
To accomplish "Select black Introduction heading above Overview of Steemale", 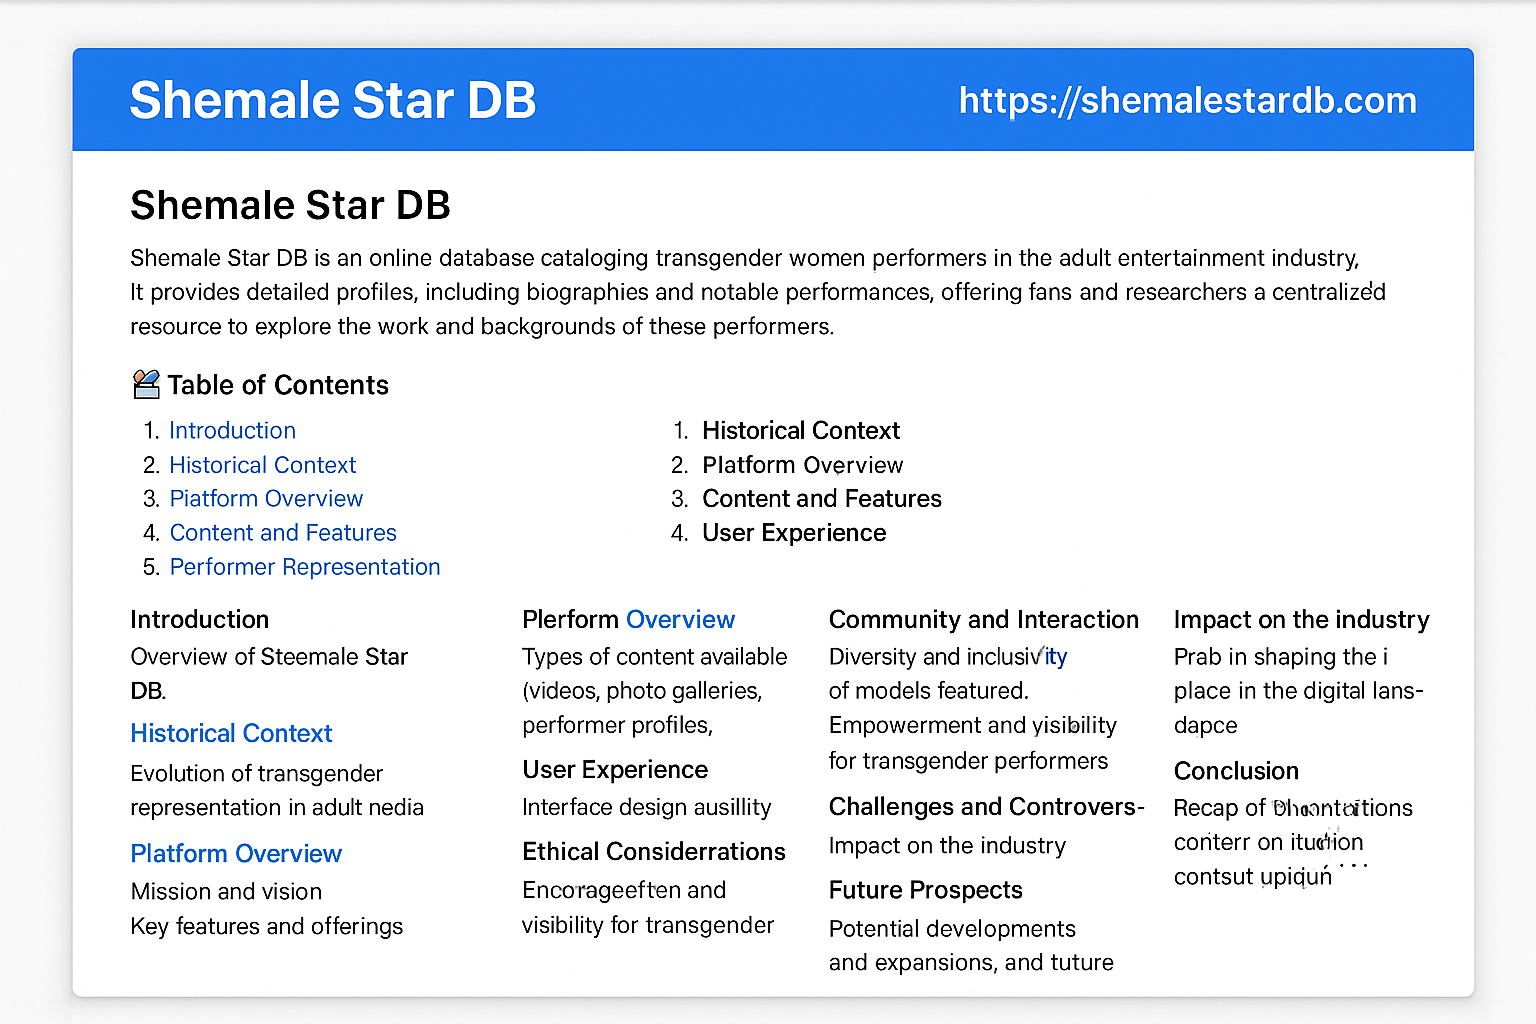I will (200, 619).
